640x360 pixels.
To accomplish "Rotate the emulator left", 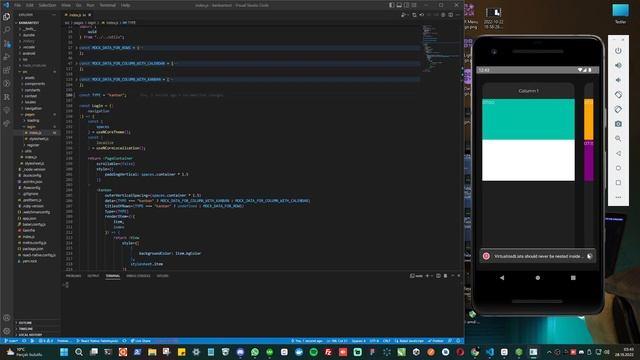I will pos(618,95).
